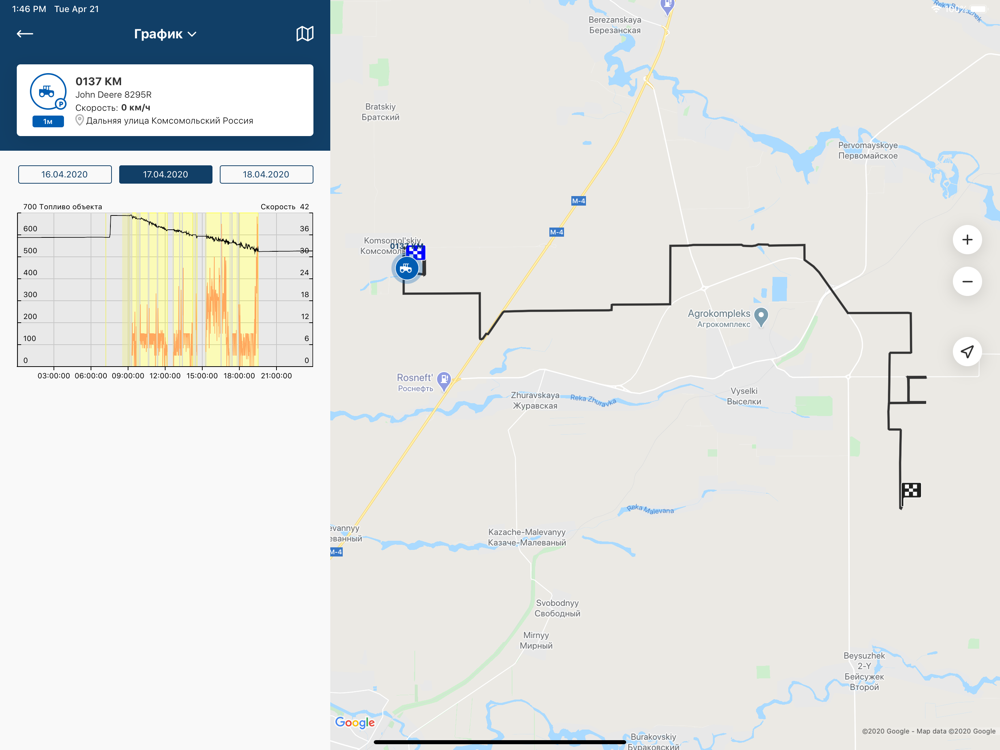This screenshot has height=750, width=1000.
Task: Tap the black checkered start flag marker
Action: (x=911, y=490)
